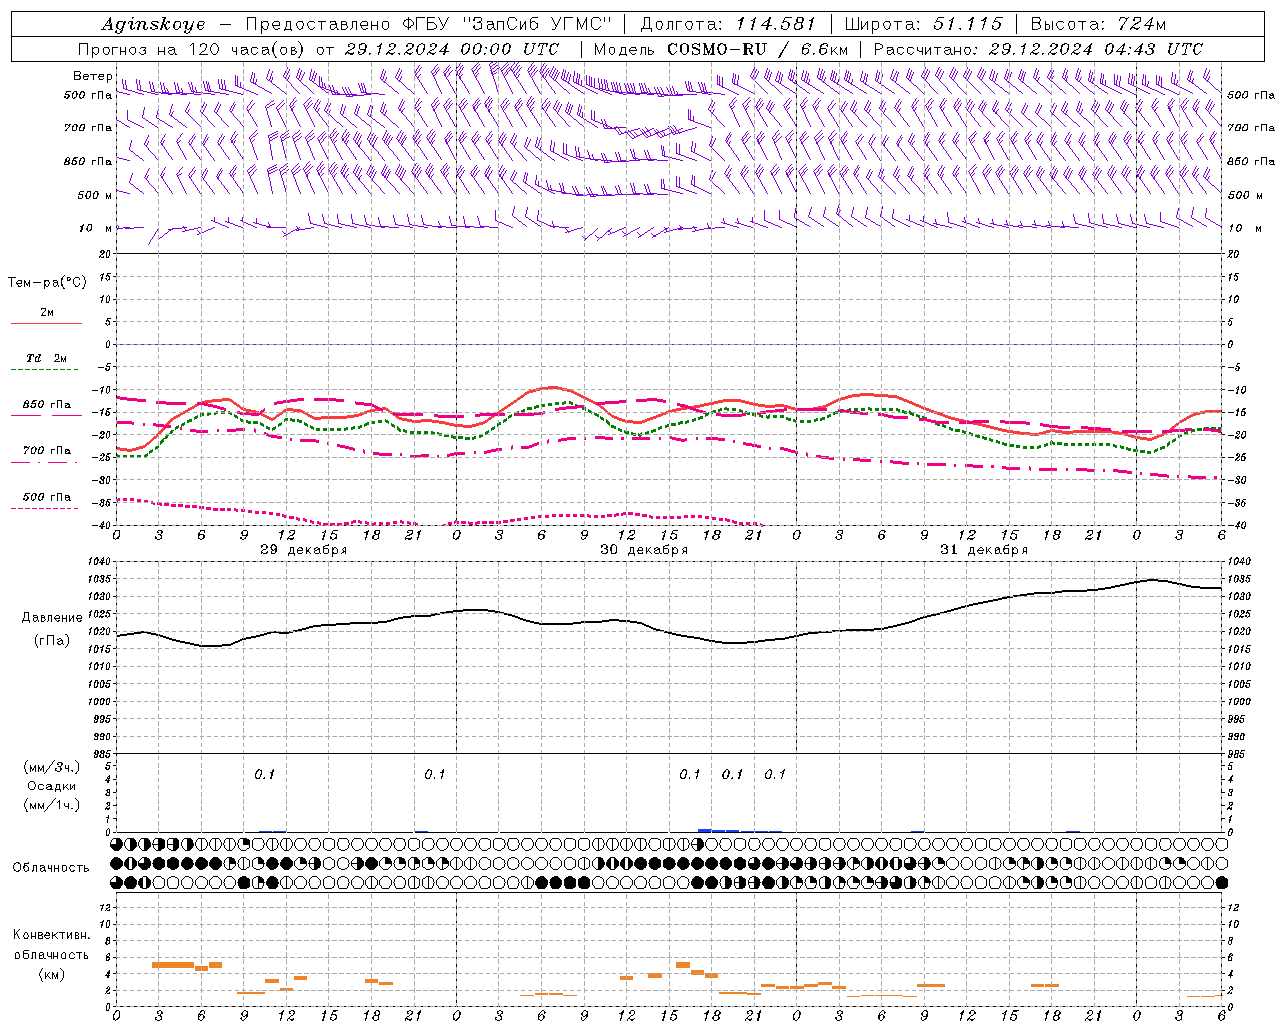This screenshot has width=1280, height=1024.
Task: Click the "30 декабря" date label
Action: (x=644, y=550)
